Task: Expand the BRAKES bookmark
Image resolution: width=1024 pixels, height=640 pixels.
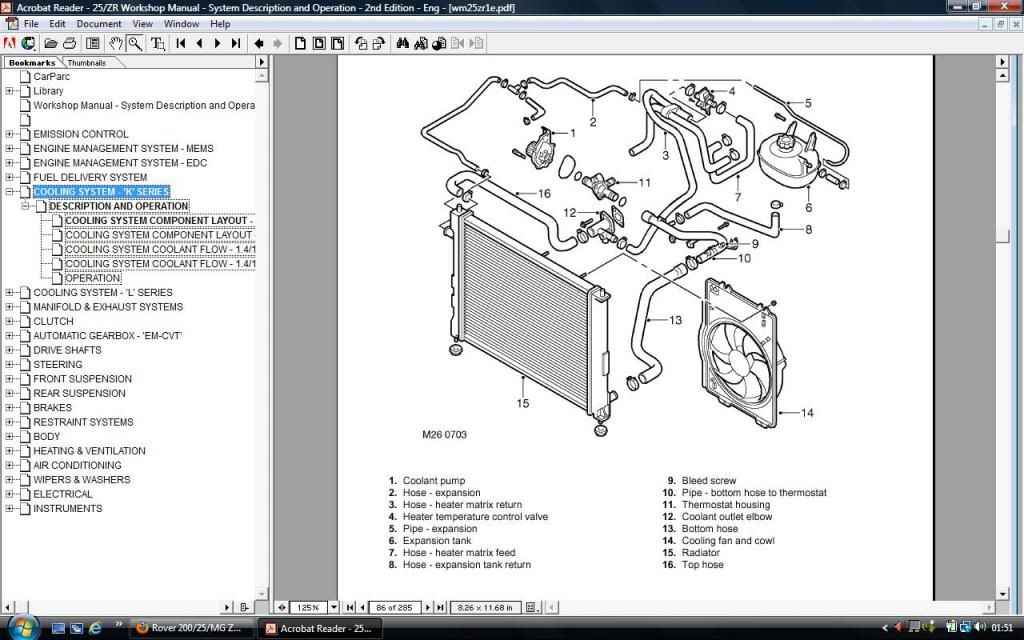Action: tap(8, 408)
